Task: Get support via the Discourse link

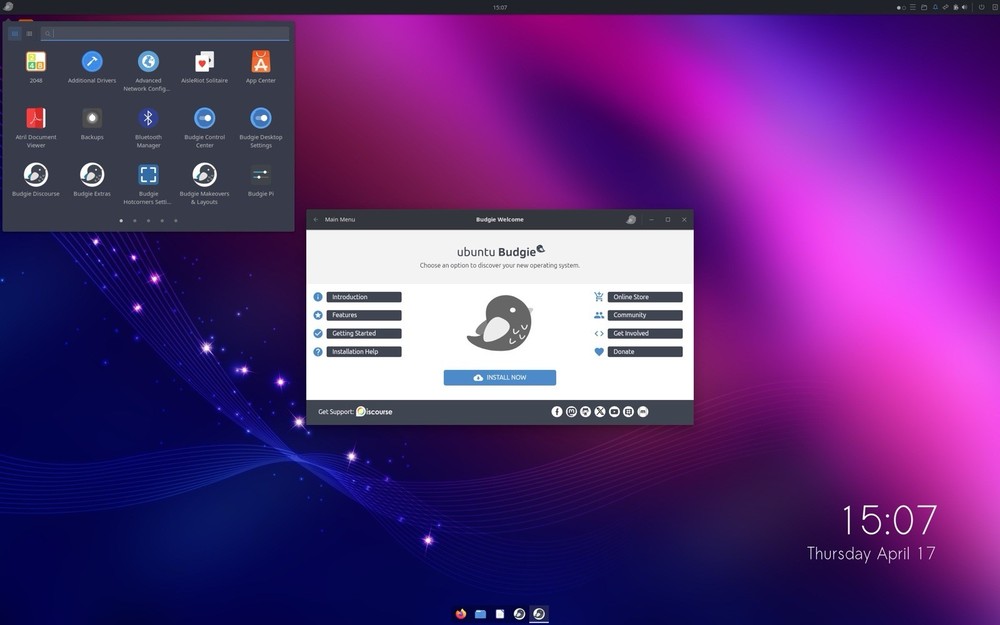Action: pyautogui.click(x=373, y=411)
